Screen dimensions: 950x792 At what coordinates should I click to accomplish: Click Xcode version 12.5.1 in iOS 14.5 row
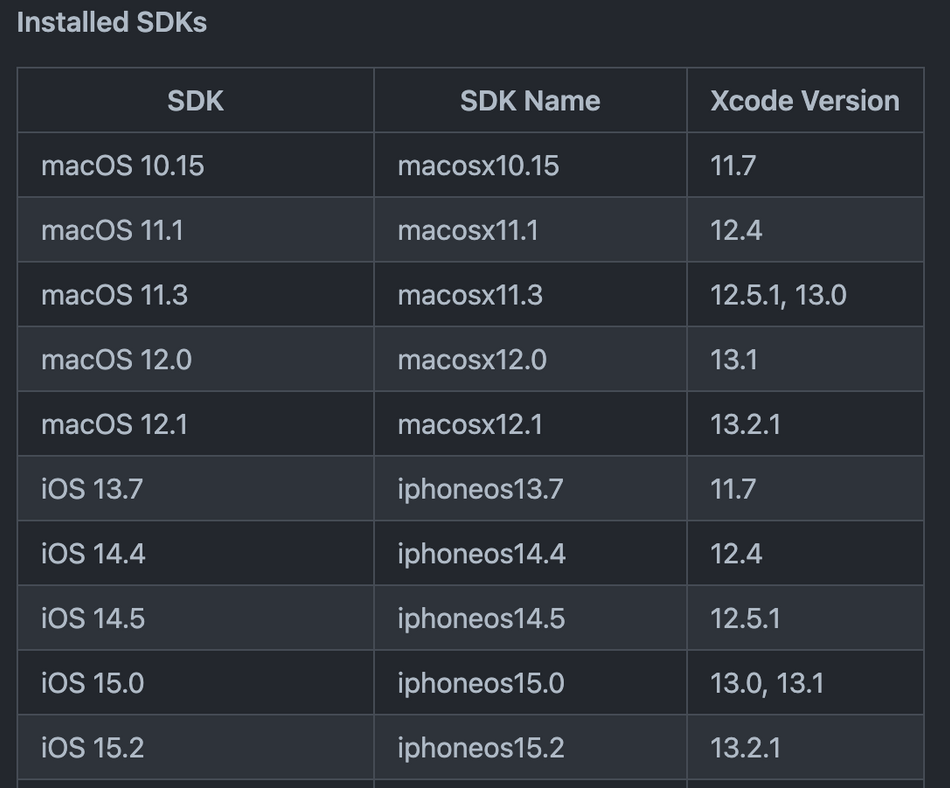pyautogui.click(x=805, y=619)
